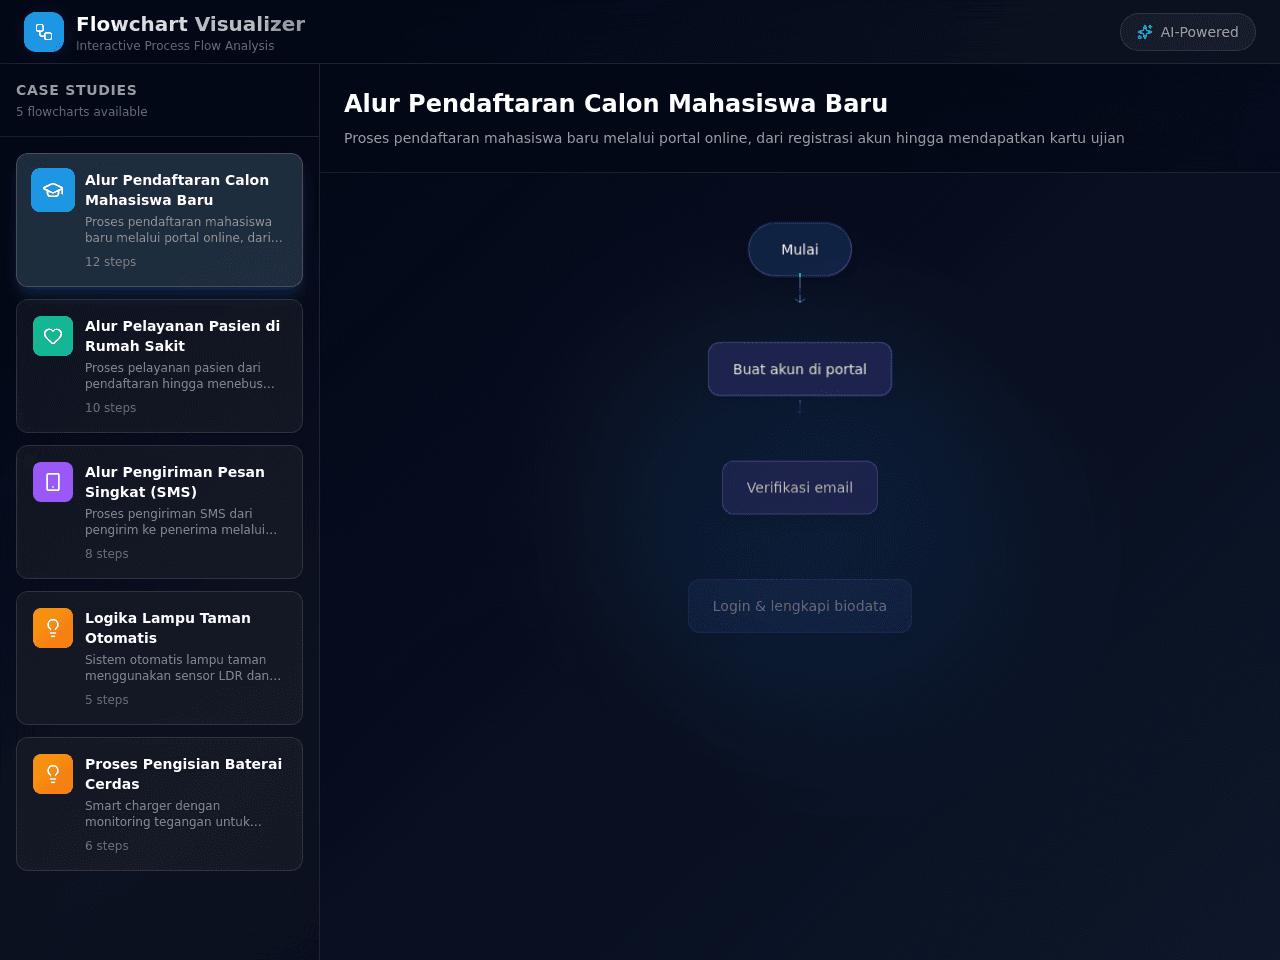Screen dimensions: 1280x960
Task: Click the '12 steps' label
Action: pyautogui.click(x=110, y=262)
